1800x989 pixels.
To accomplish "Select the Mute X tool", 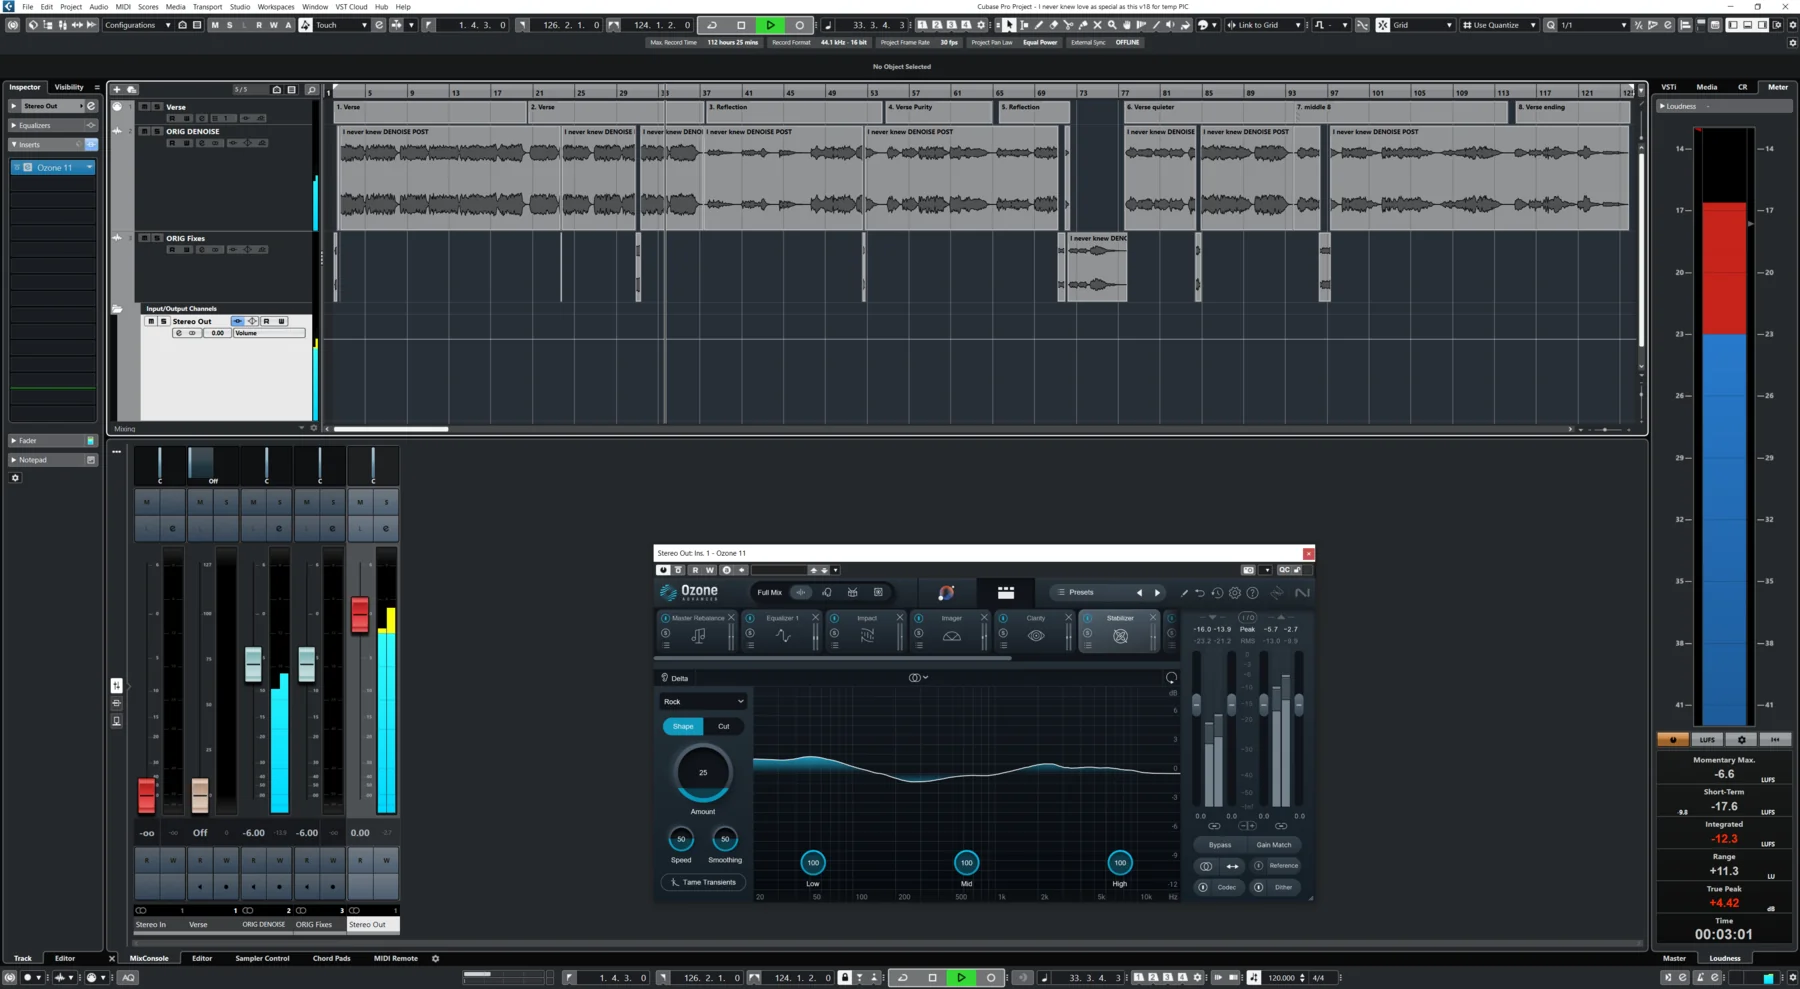I will (x=1097, y=25).
